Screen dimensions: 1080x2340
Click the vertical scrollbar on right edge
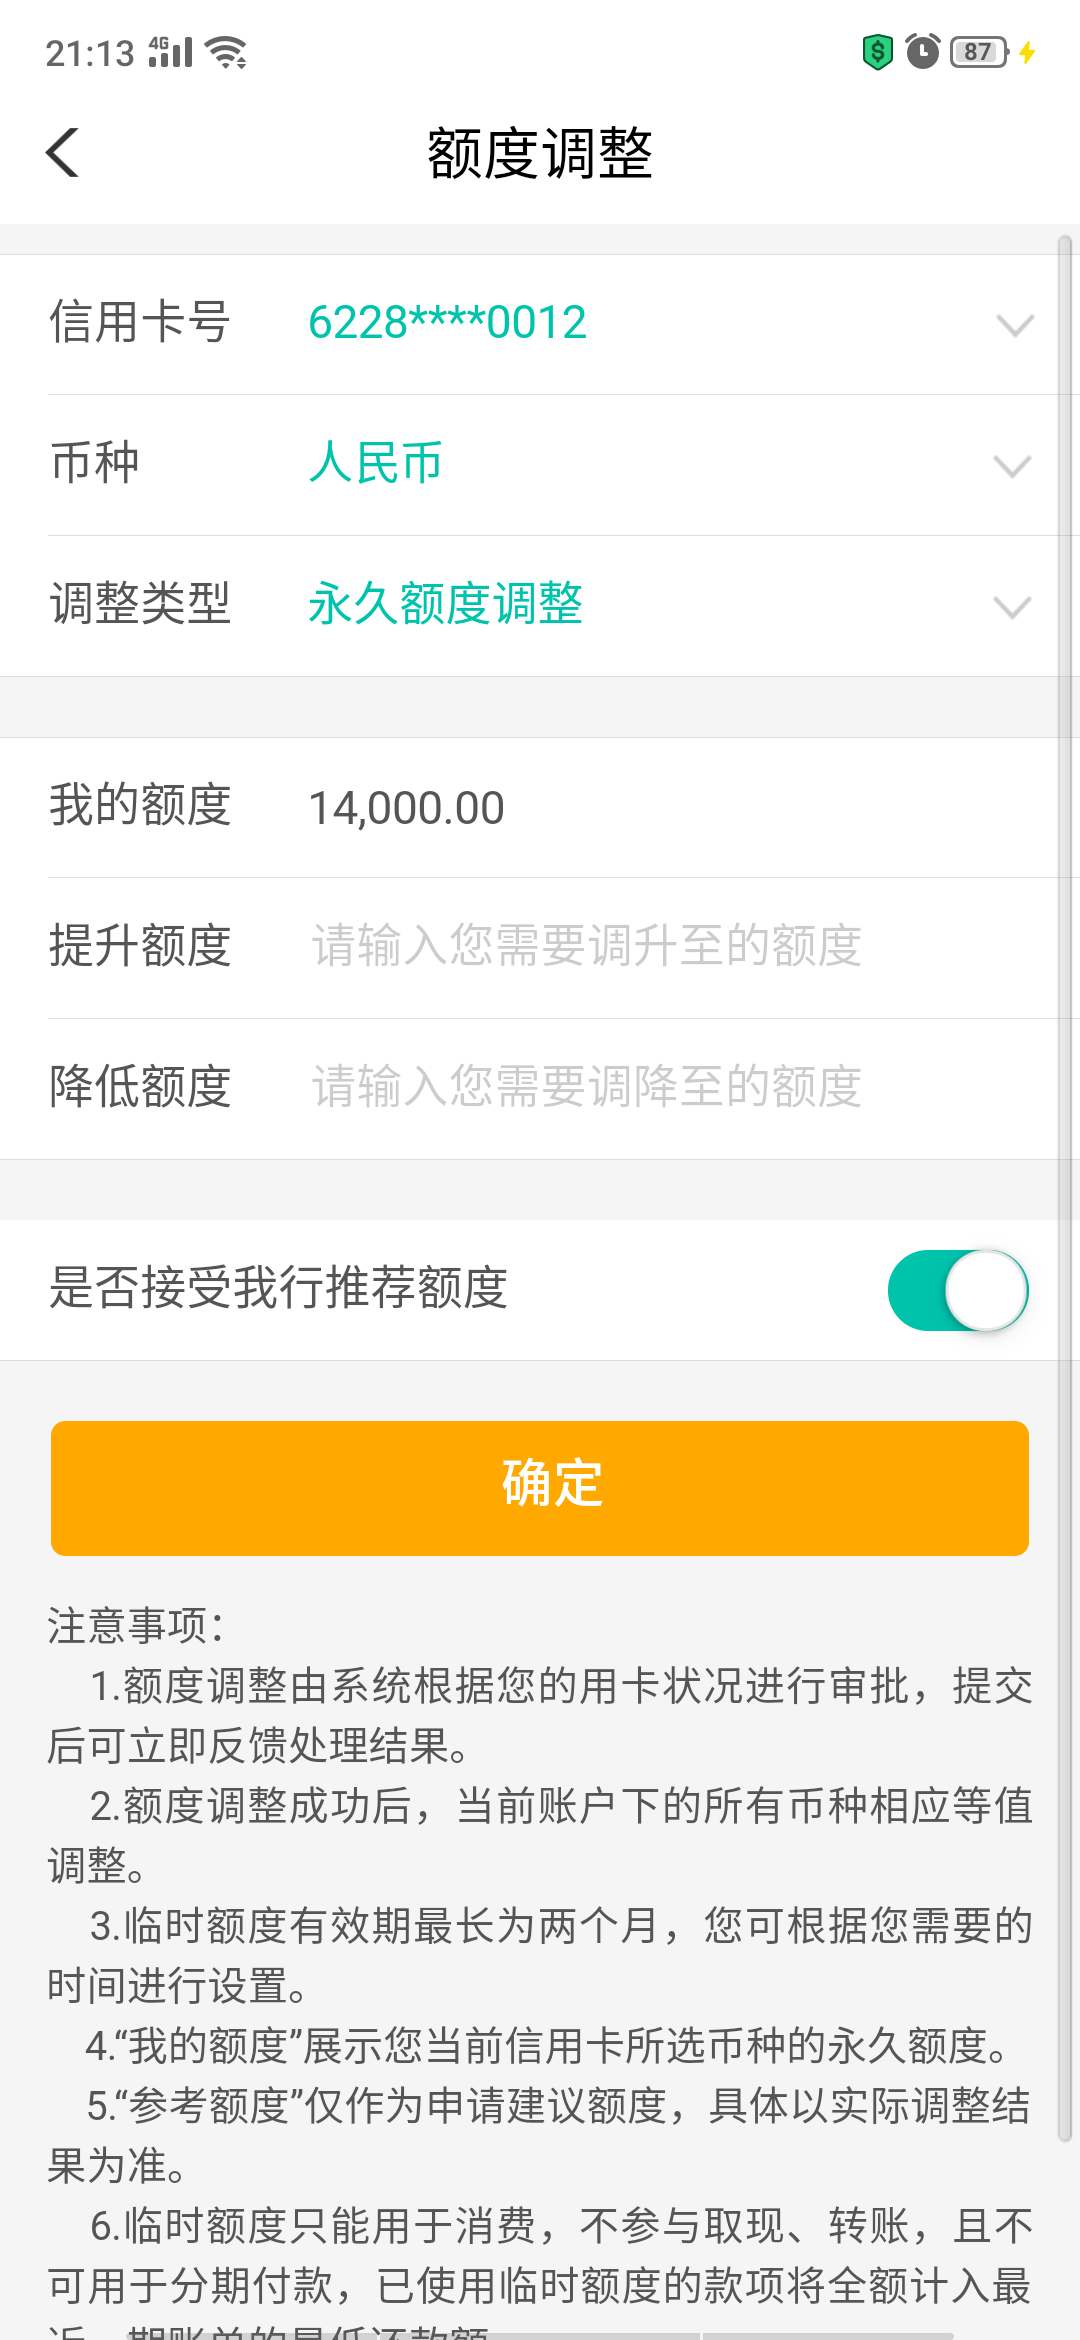1065,1190
